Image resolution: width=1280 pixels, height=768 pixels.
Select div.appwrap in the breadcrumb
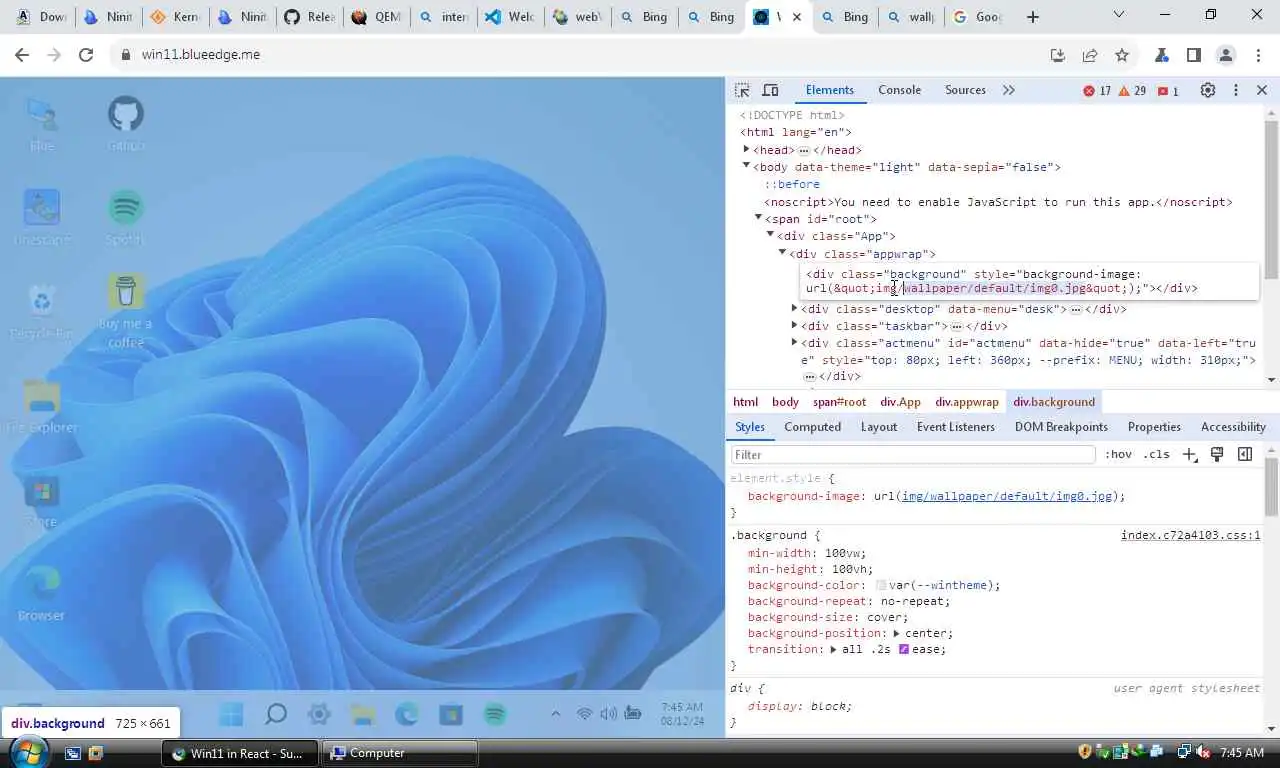pos(967,402)
